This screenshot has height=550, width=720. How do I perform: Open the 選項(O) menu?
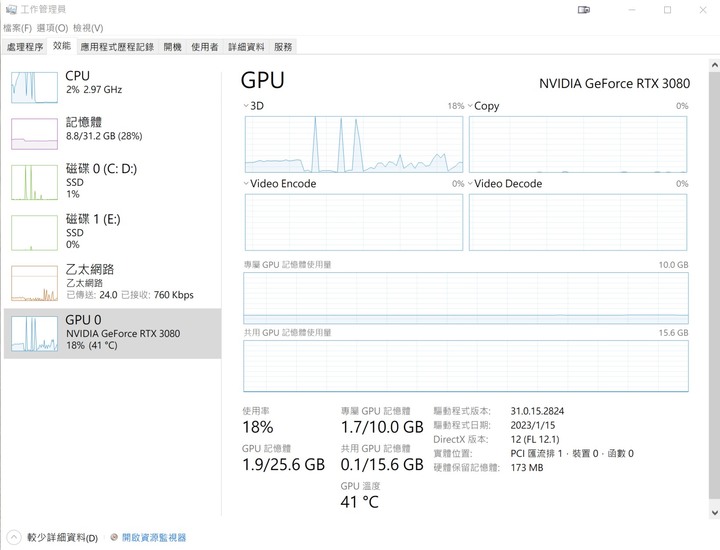pos(52,28)
